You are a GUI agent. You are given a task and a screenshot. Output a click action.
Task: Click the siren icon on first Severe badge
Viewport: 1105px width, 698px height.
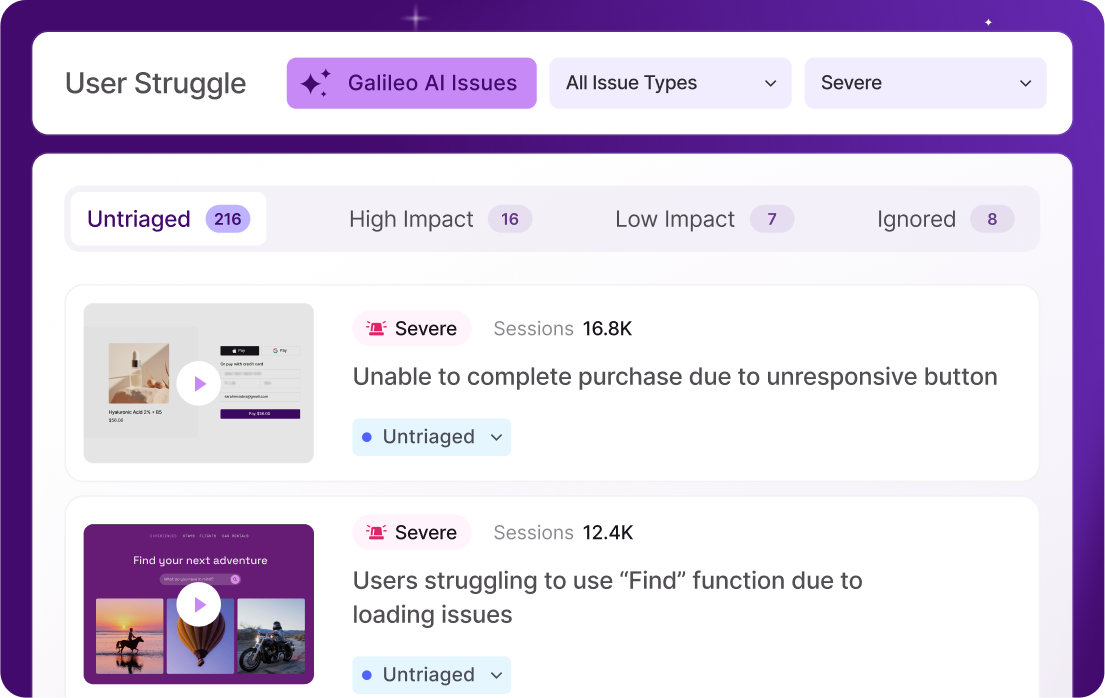(376, 329)
